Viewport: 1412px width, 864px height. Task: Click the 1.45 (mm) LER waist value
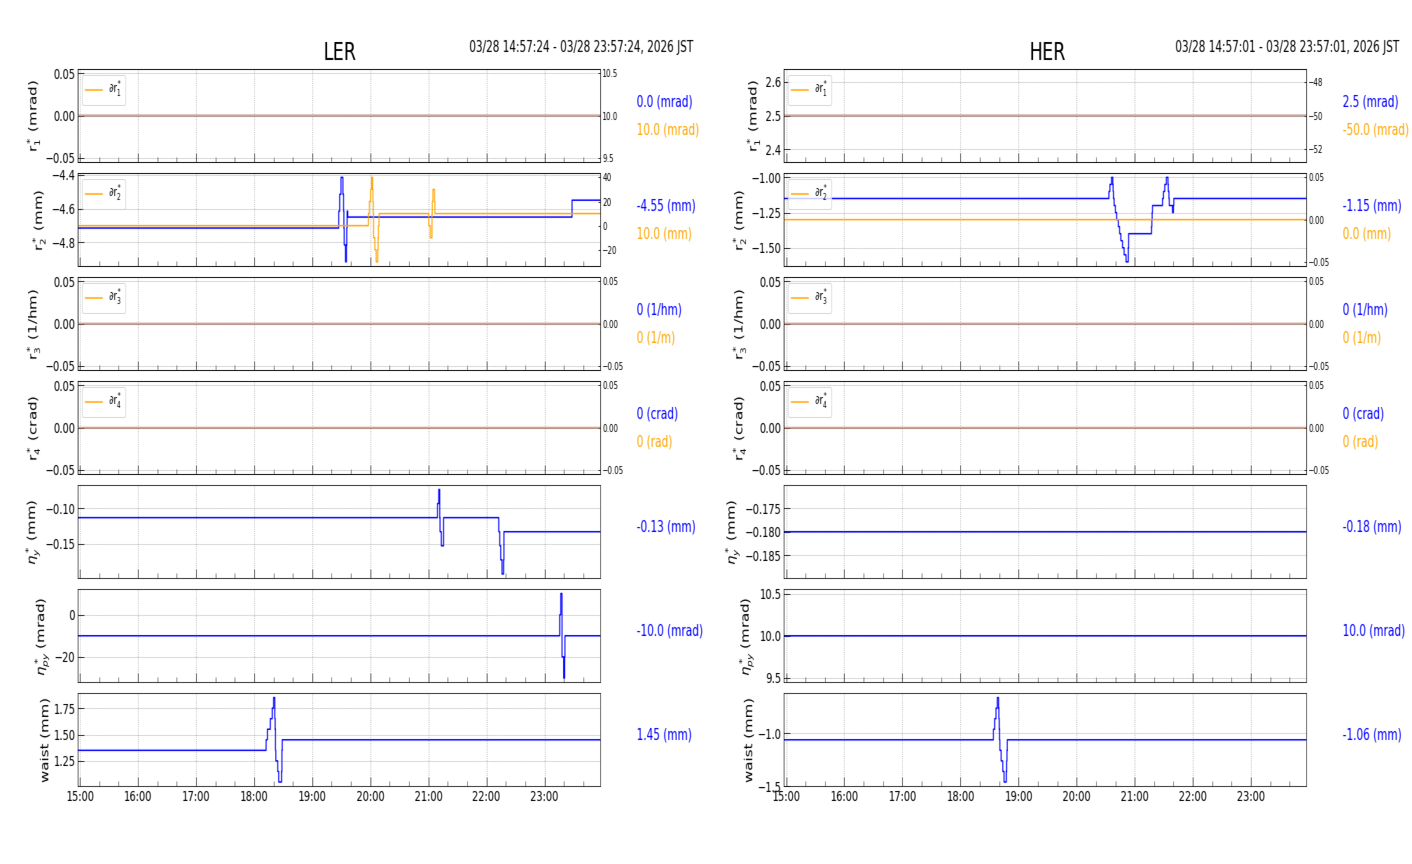(664, 735)
